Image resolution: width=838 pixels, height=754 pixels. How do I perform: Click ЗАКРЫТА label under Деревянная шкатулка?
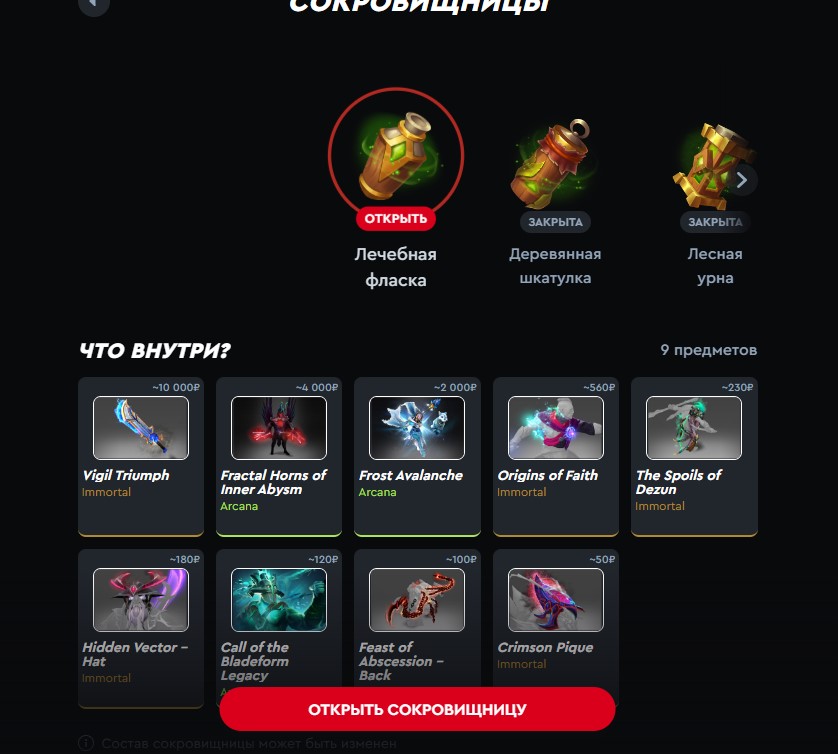pos(555,222)
